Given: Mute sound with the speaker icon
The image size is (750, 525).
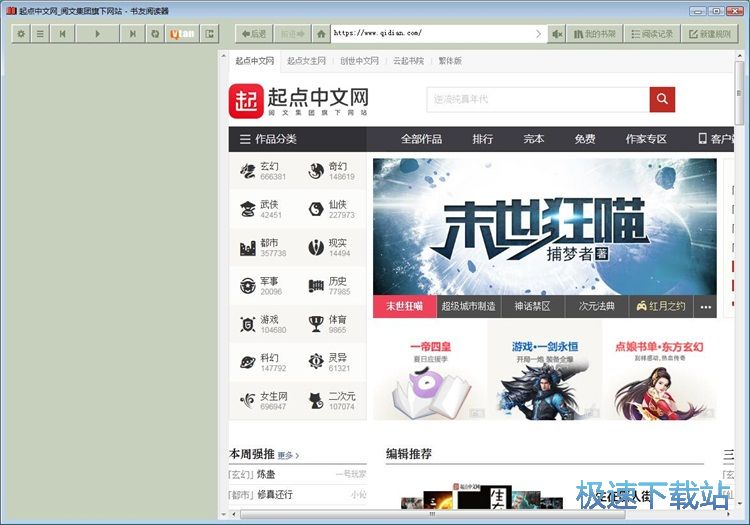Looking at the screenshot, I should (559, 33).
